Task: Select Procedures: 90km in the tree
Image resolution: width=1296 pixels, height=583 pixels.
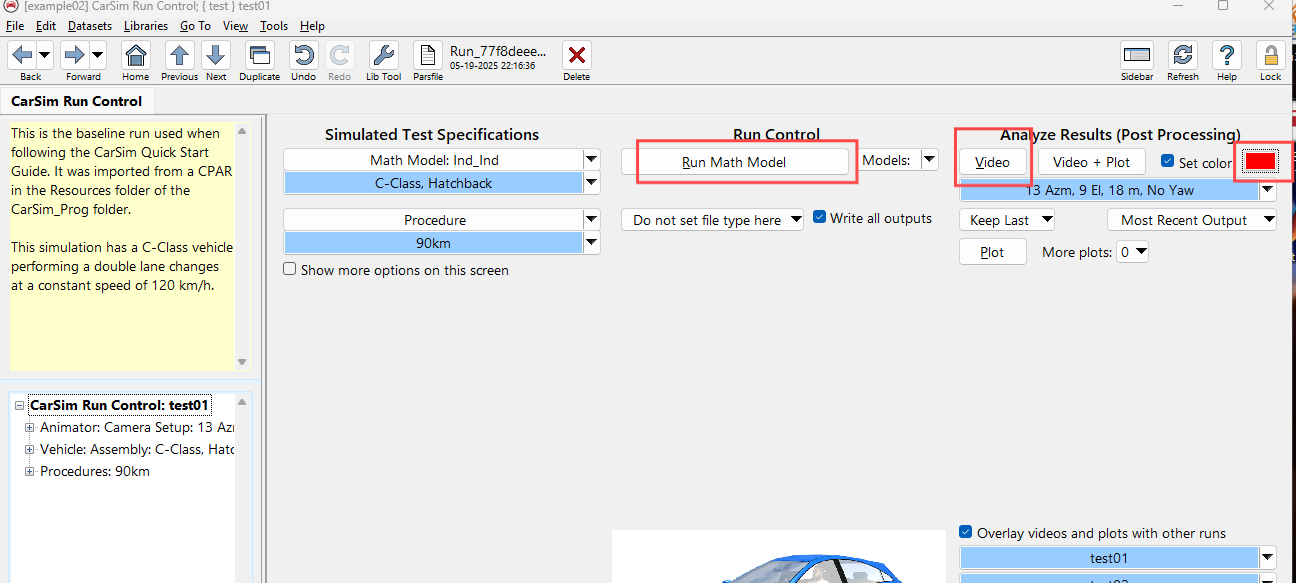Action: (95, 471)
